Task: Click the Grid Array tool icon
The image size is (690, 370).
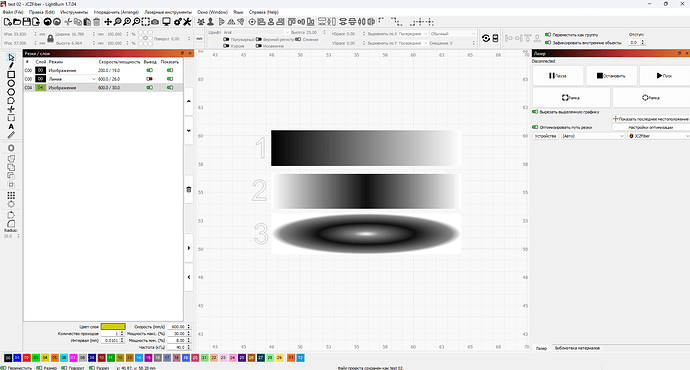Action: coord(11,195)
